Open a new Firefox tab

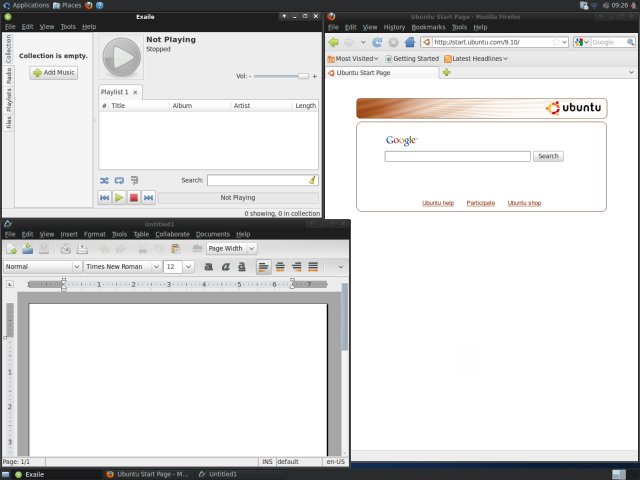[x=446, y=73]
